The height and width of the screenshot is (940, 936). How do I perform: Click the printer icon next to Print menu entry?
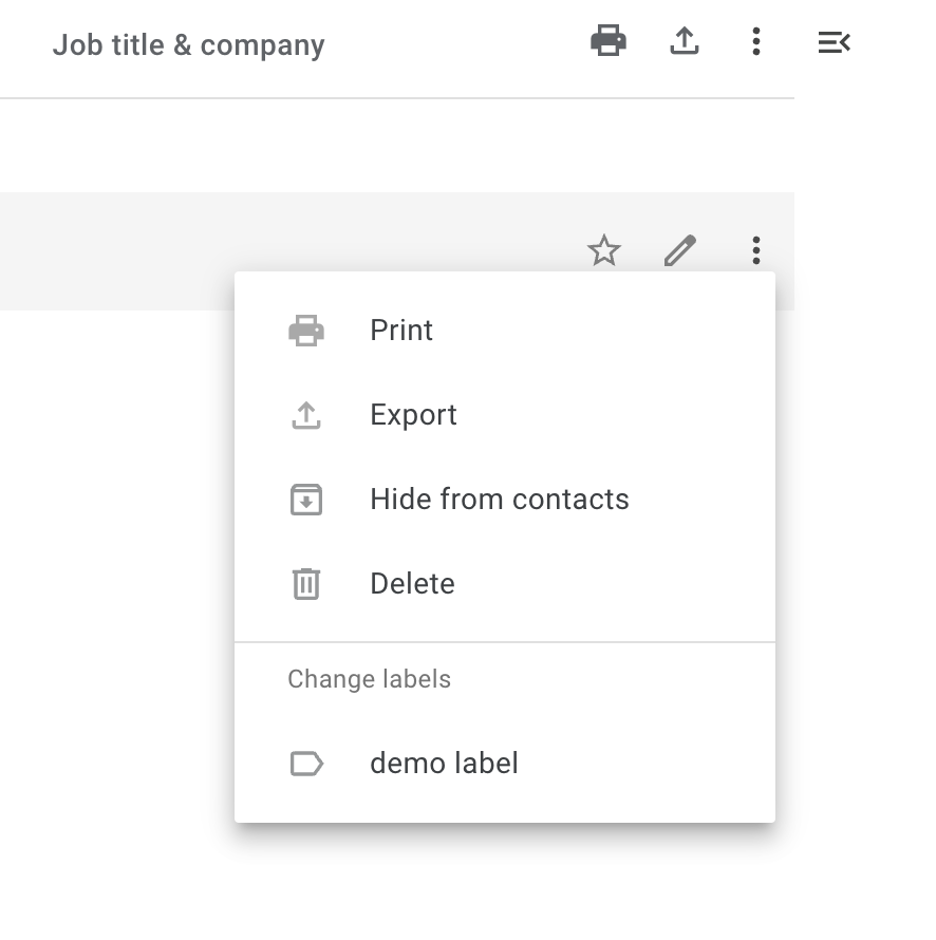click(305, 330)
